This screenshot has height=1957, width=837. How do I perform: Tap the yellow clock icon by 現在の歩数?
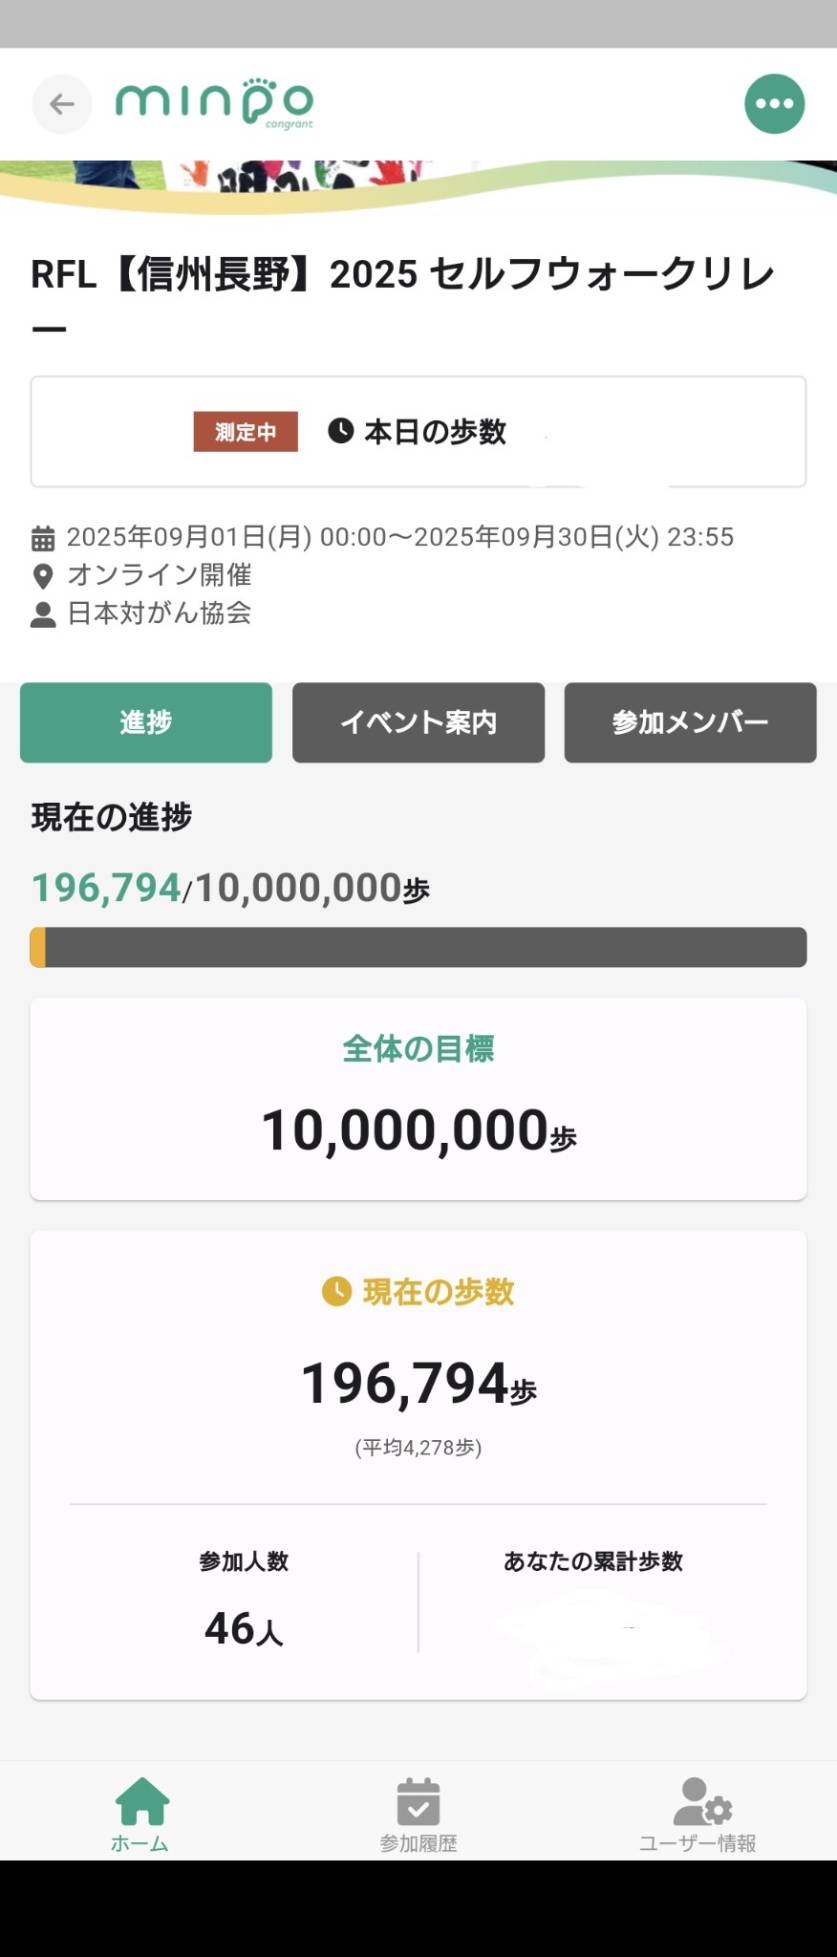[x=336, y=1291]
